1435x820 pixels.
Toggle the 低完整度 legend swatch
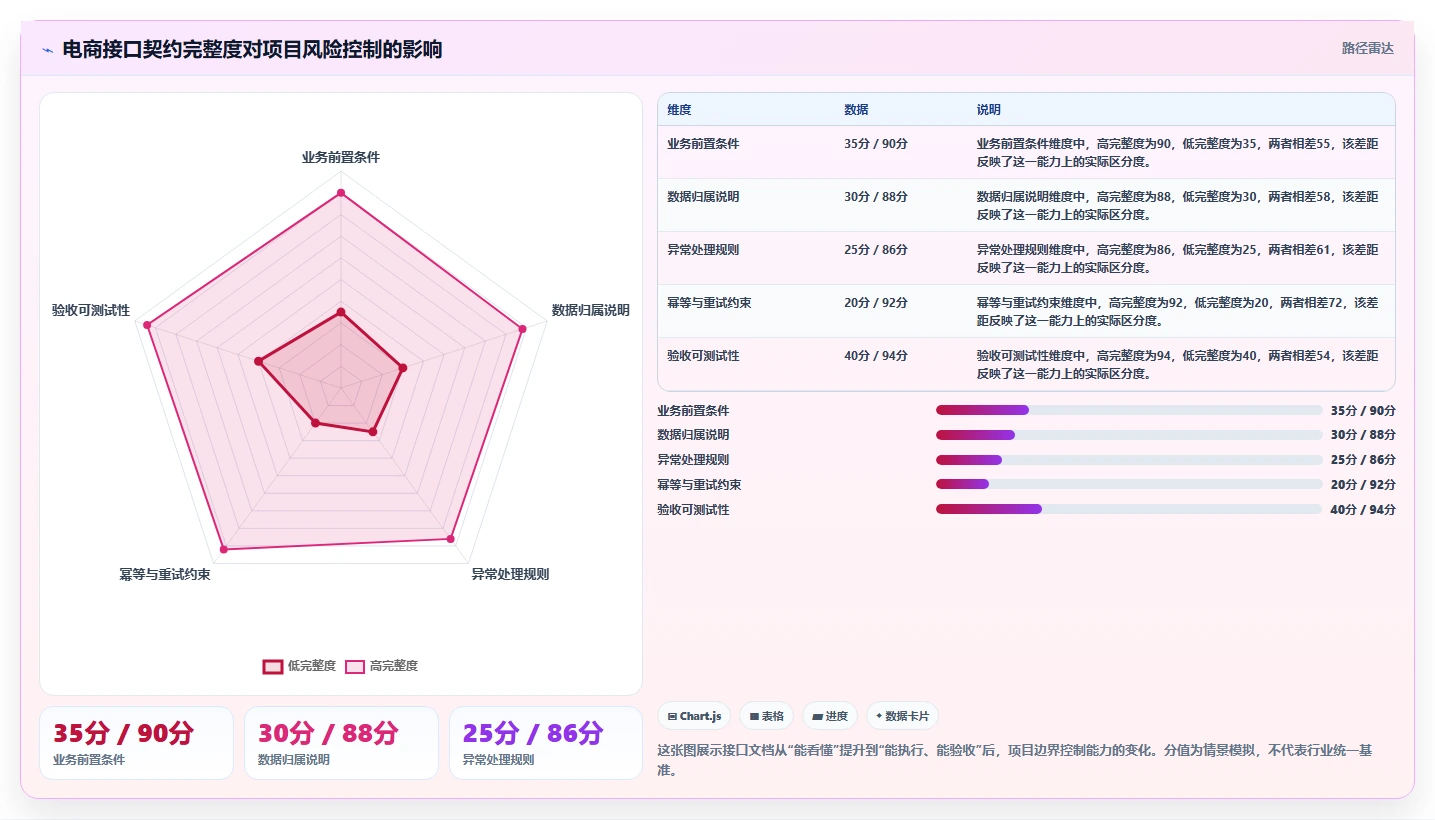point(273,666)
